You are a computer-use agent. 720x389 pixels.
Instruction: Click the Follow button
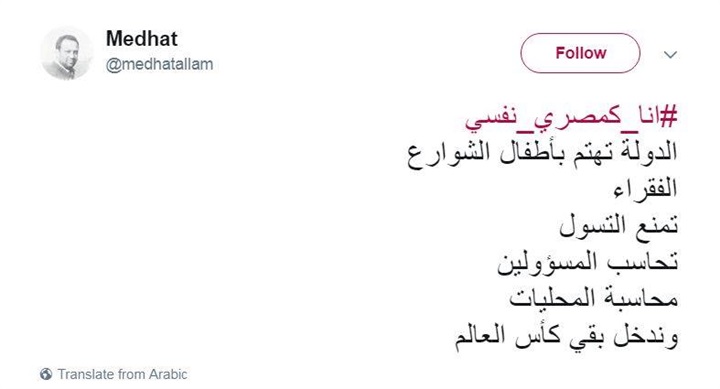pyautogui.click(x=580, y=53)
